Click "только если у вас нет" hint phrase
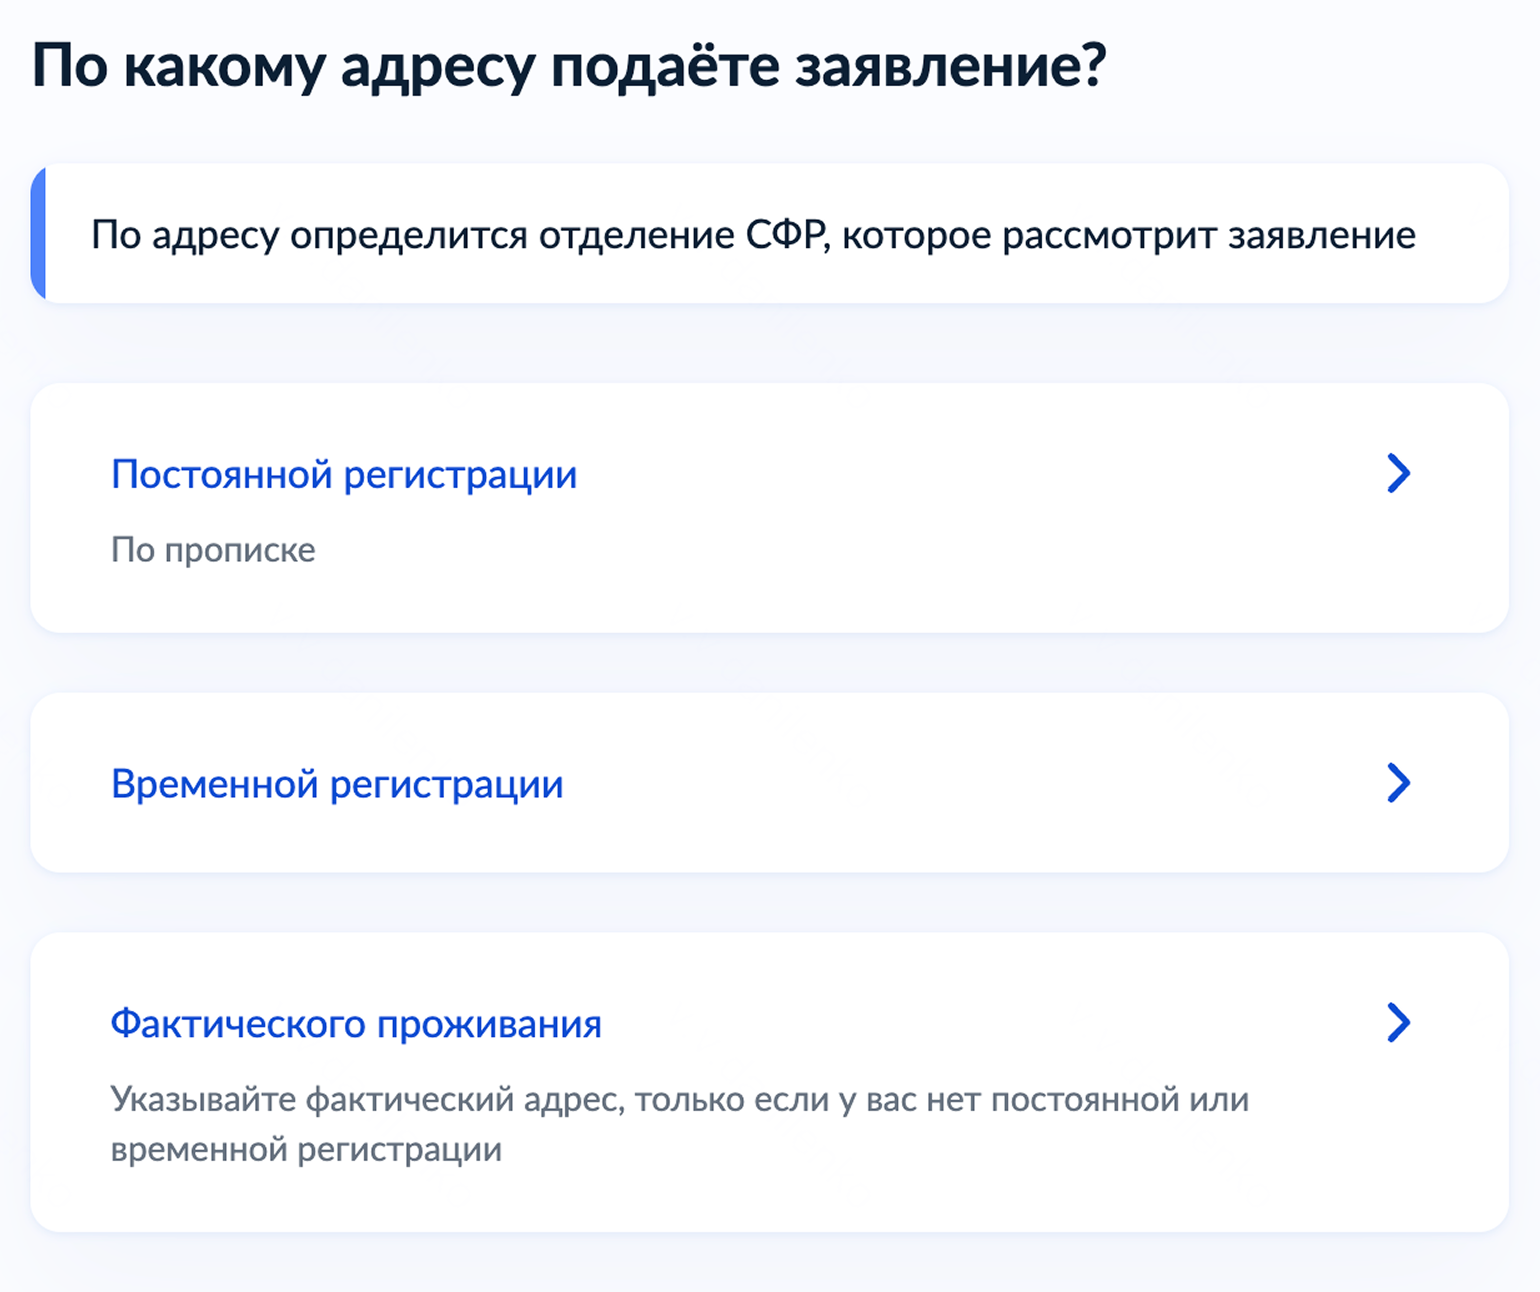The image size is (1540, 1292). coord(808,1100)
